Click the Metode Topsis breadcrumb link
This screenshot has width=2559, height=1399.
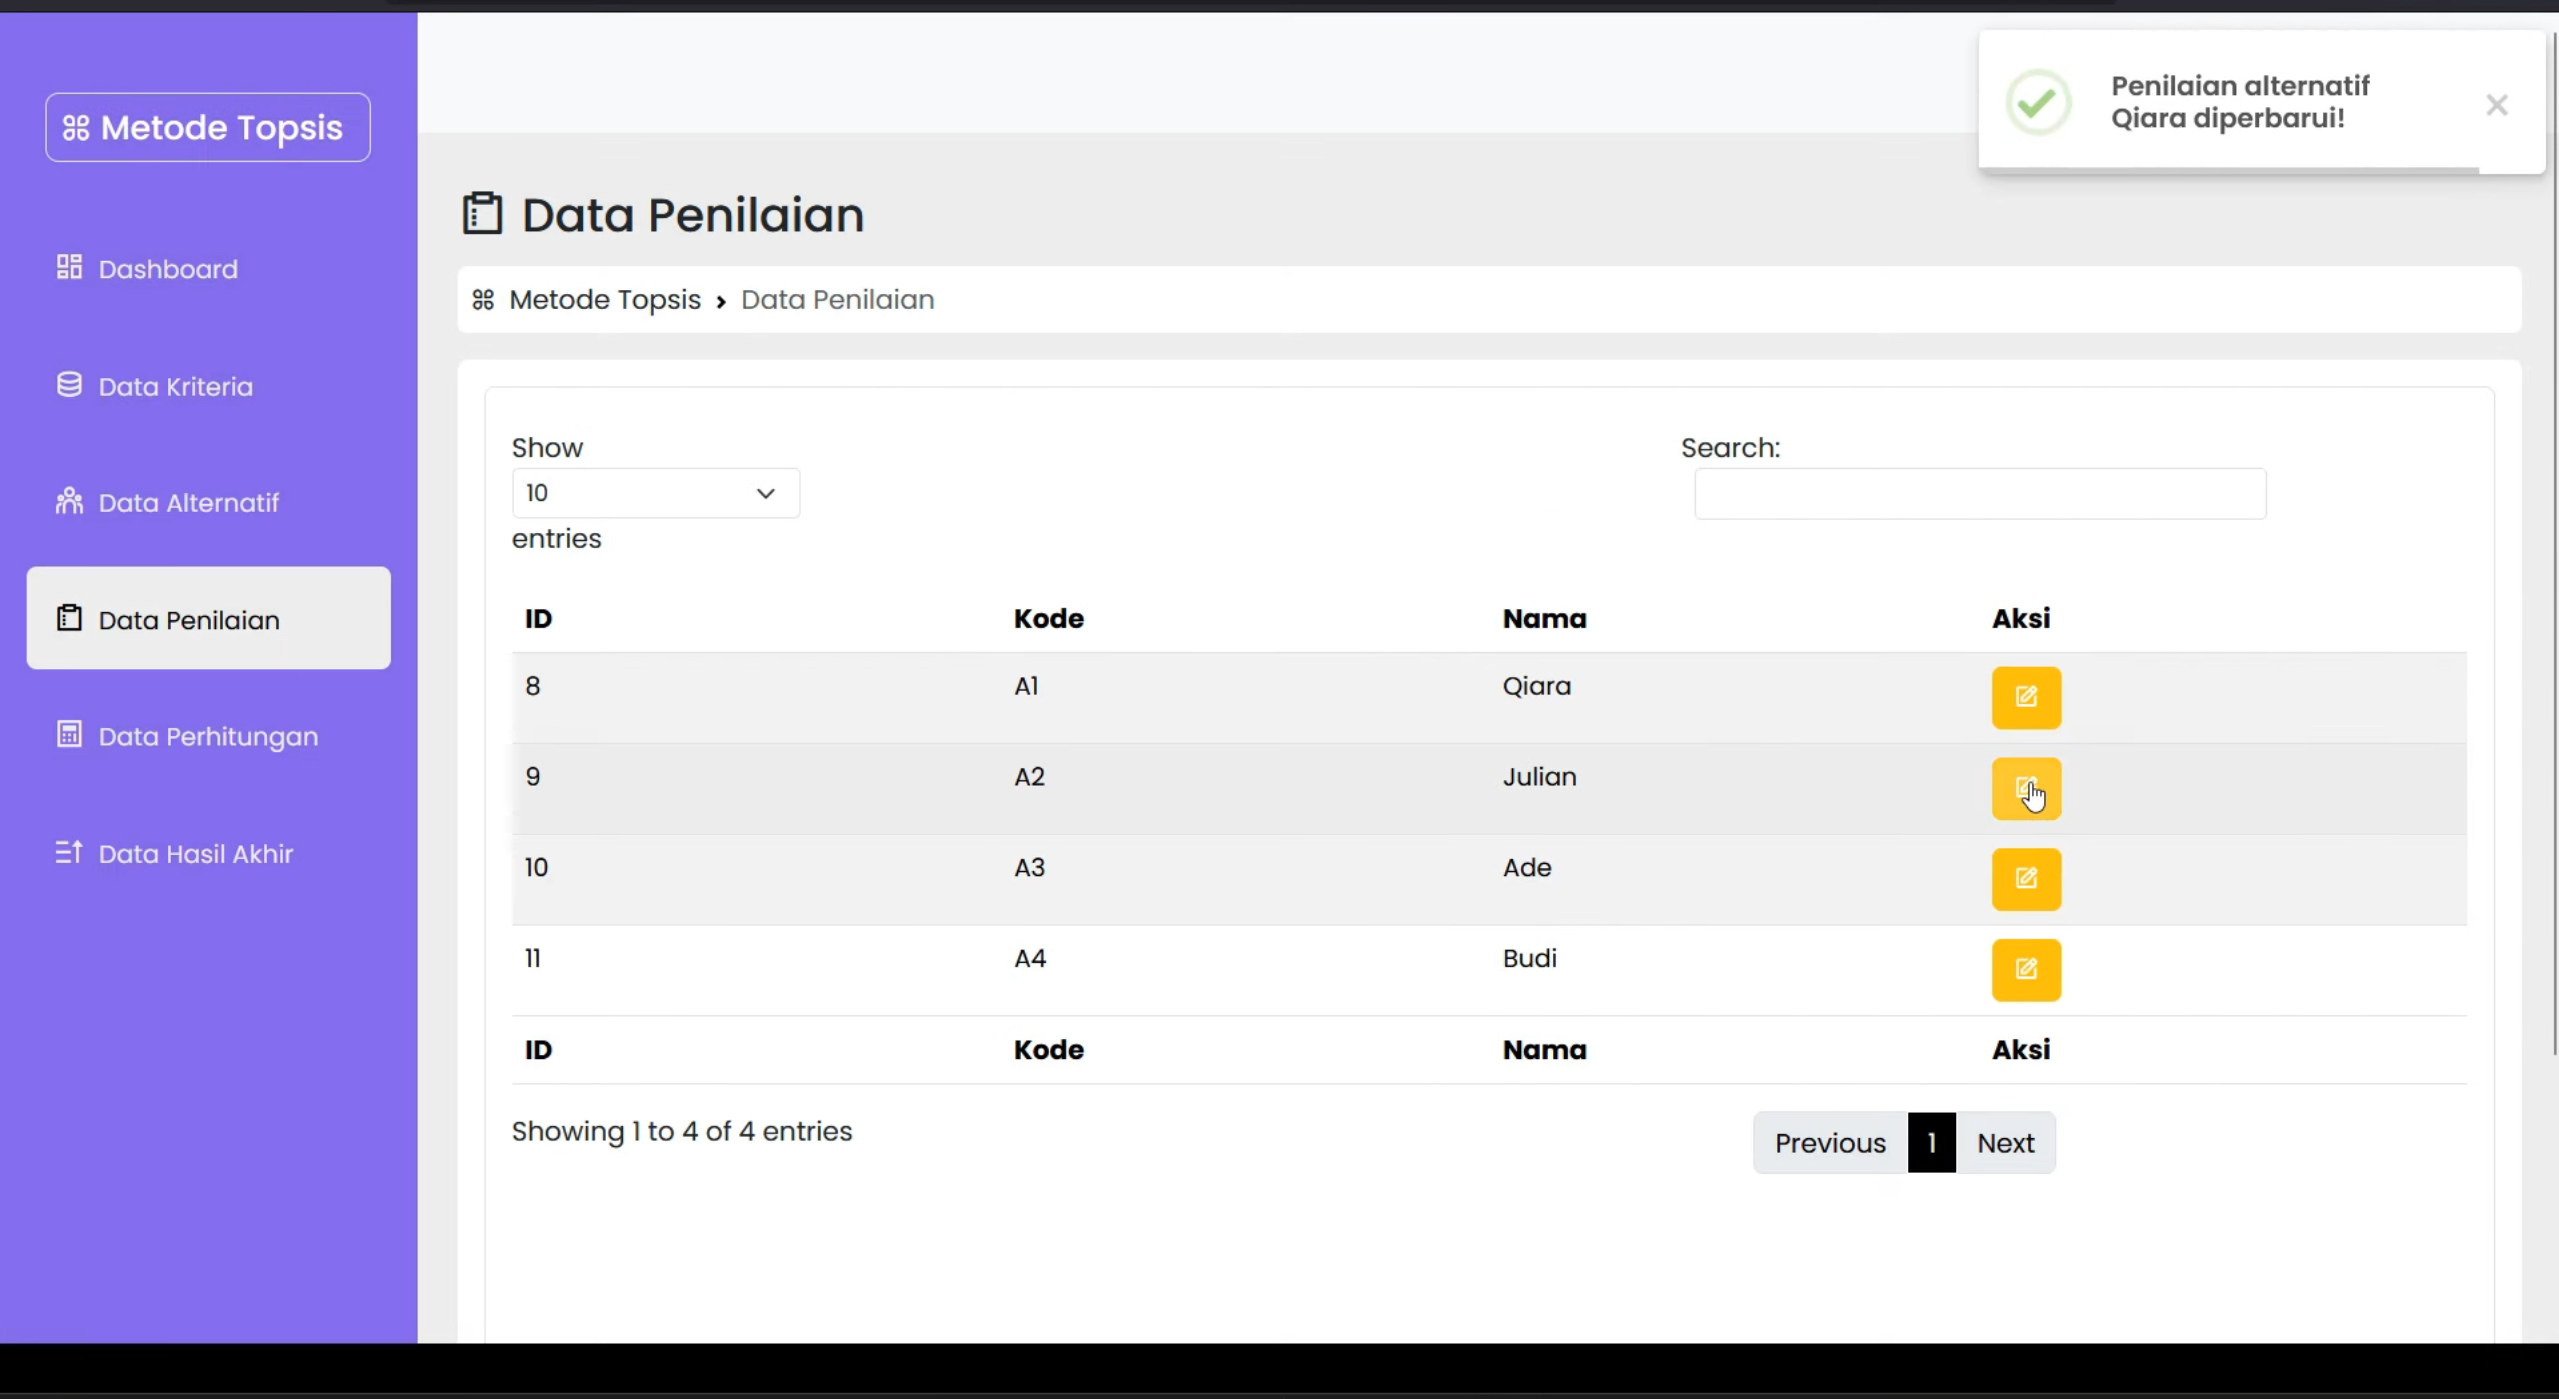click(x=605, y=300)
